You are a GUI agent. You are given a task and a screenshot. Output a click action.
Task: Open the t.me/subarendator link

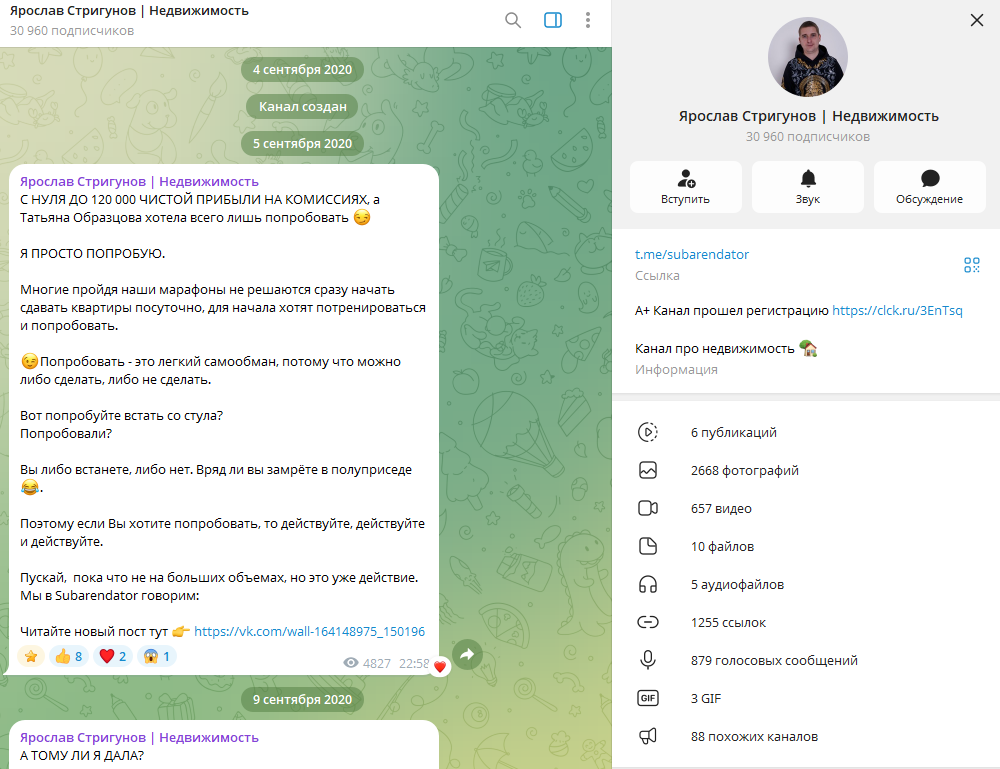pyautogui.click(x=691, y=254)
